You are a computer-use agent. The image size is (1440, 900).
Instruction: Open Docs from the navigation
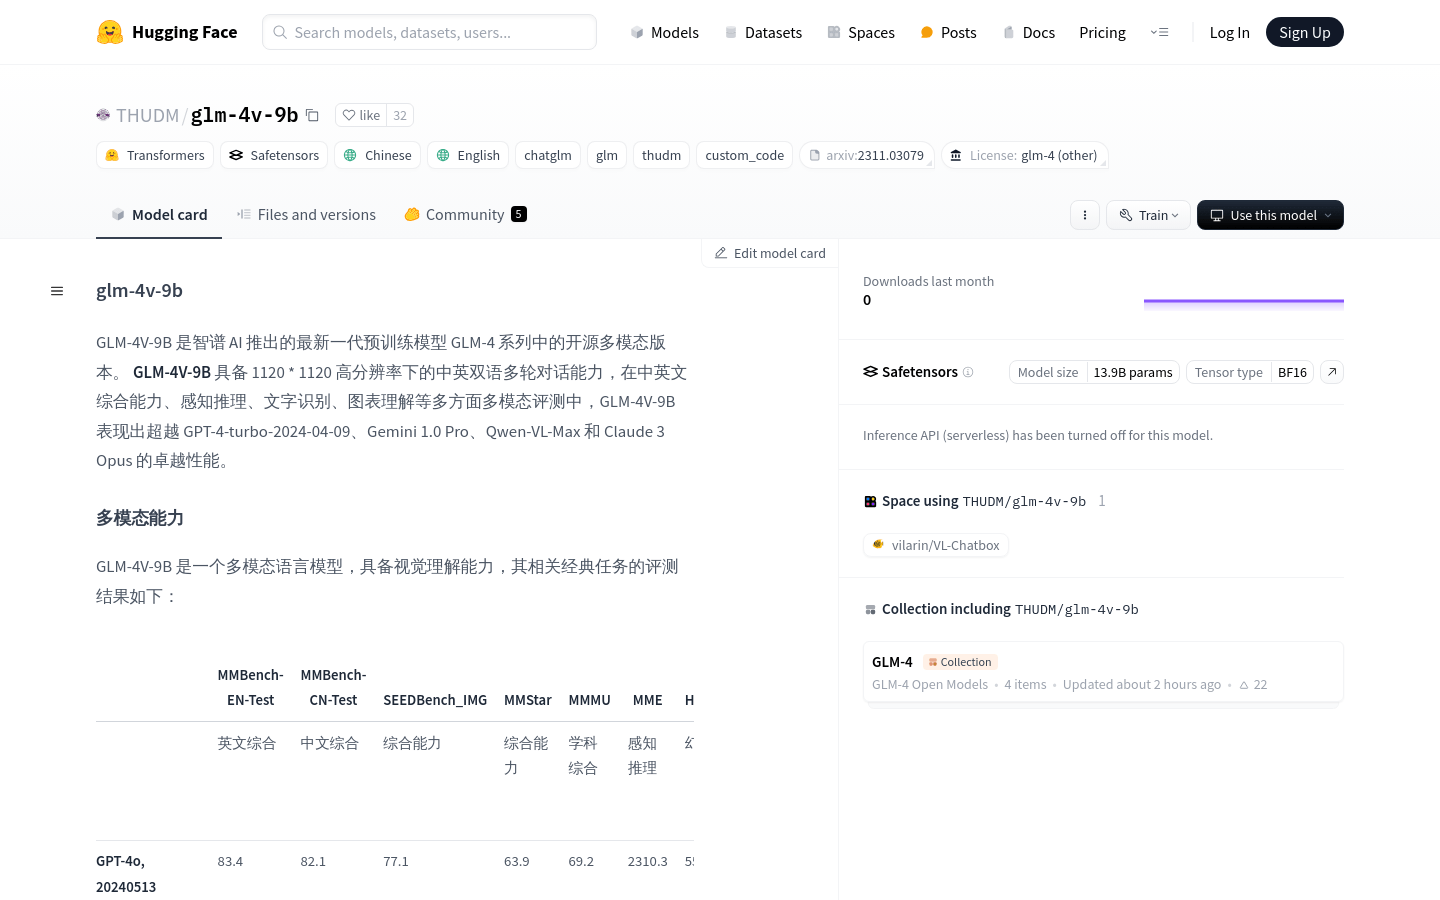[x=1029, y=32]
